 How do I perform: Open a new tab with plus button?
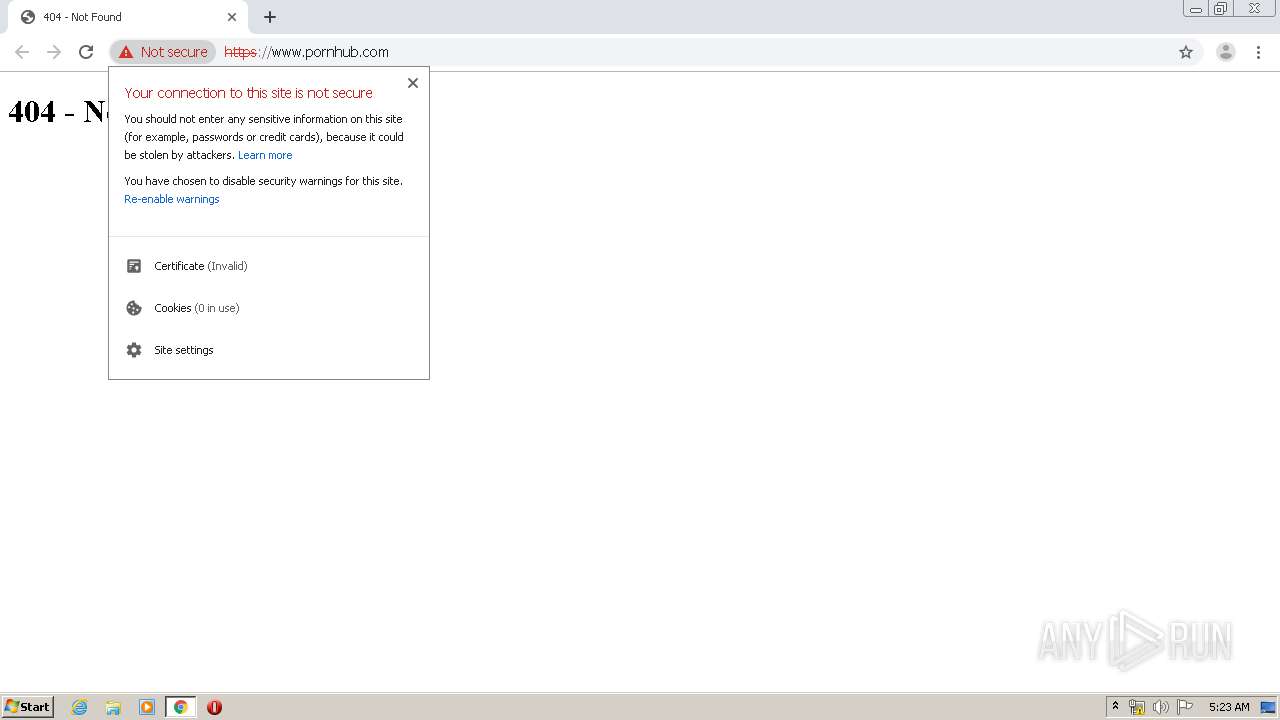pos(270,17)
